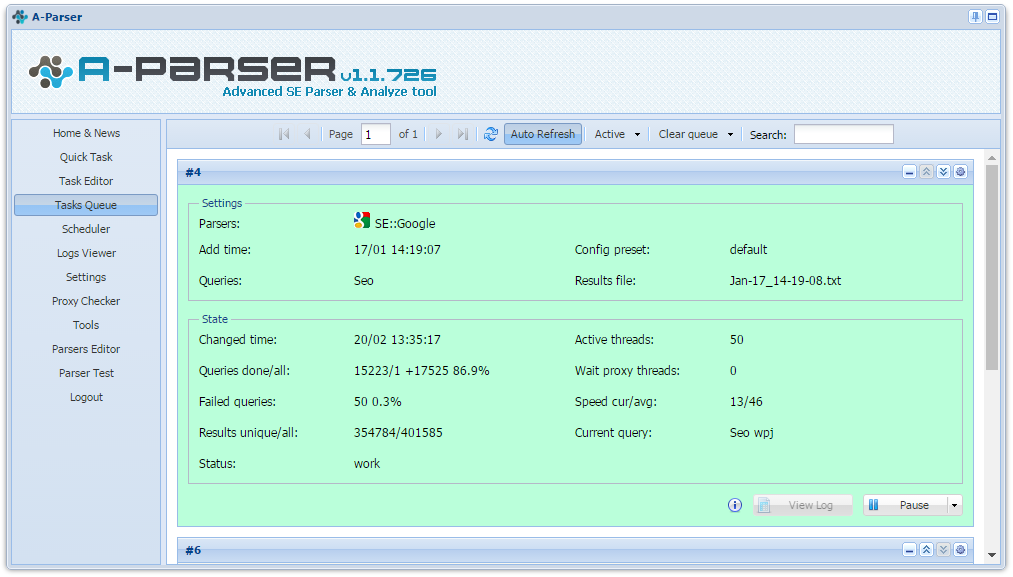Move task #4 down in queue
Viewport: 1013px width, 577px height.
943,172
